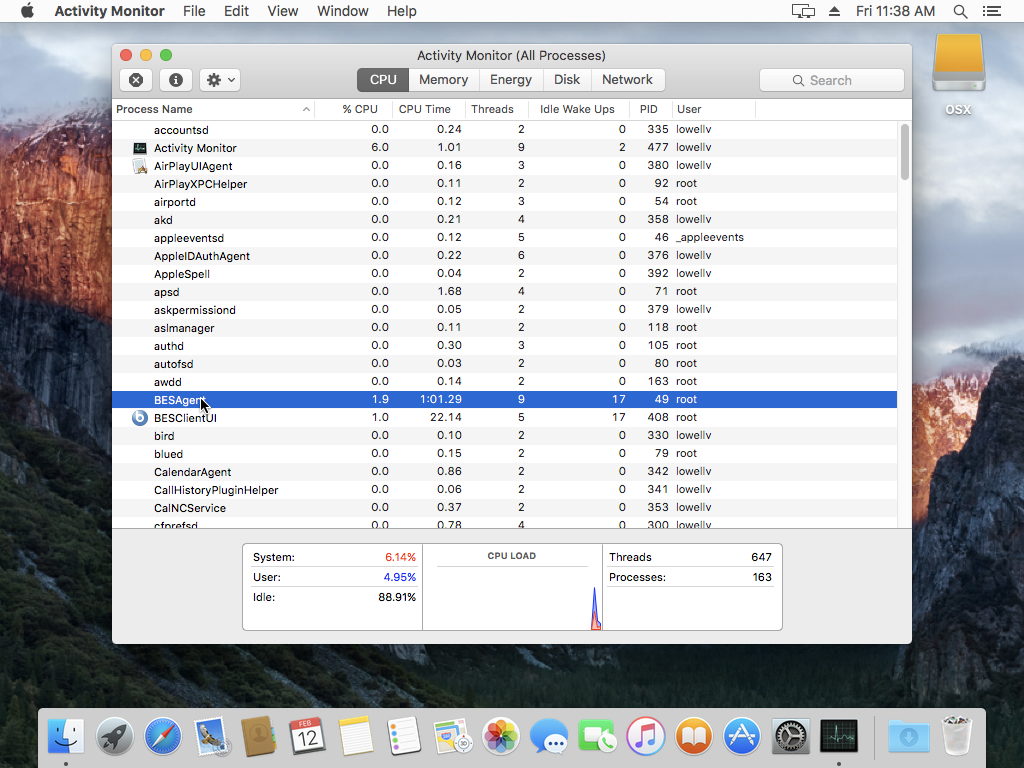Open iTunes from the Dock

pos(645,736)
